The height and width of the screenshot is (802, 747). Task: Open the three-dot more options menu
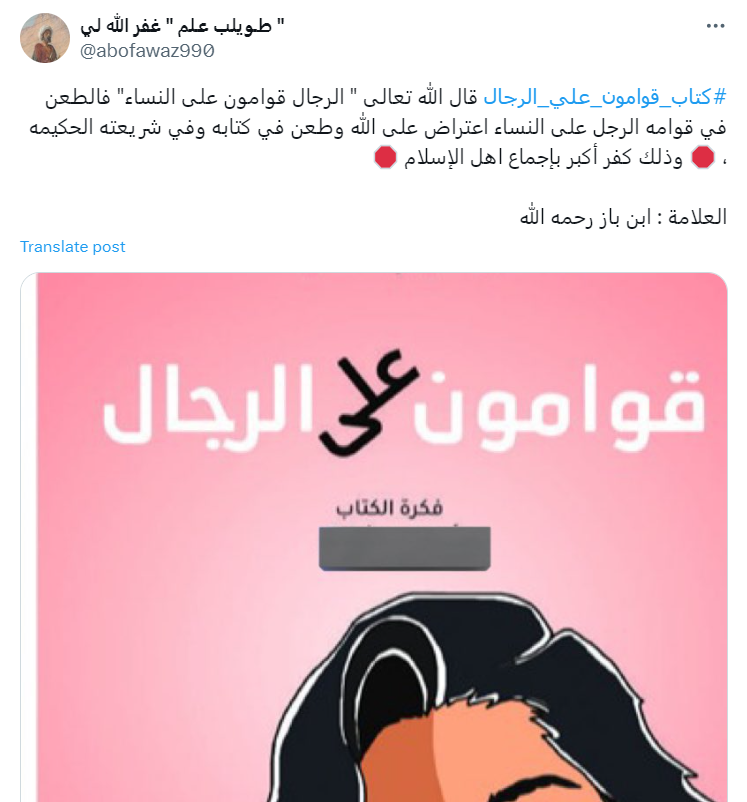(x=715, y=26)
